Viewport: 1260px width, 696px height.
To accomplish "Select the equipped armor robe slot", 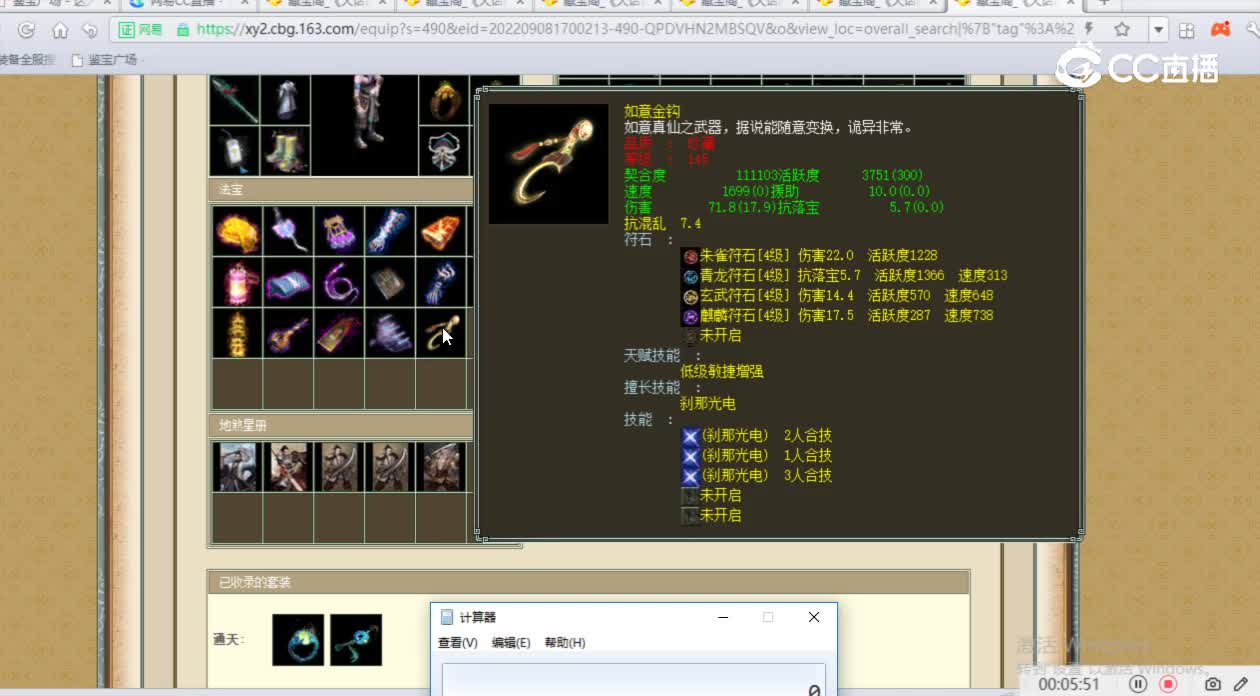I will point(285,100).
